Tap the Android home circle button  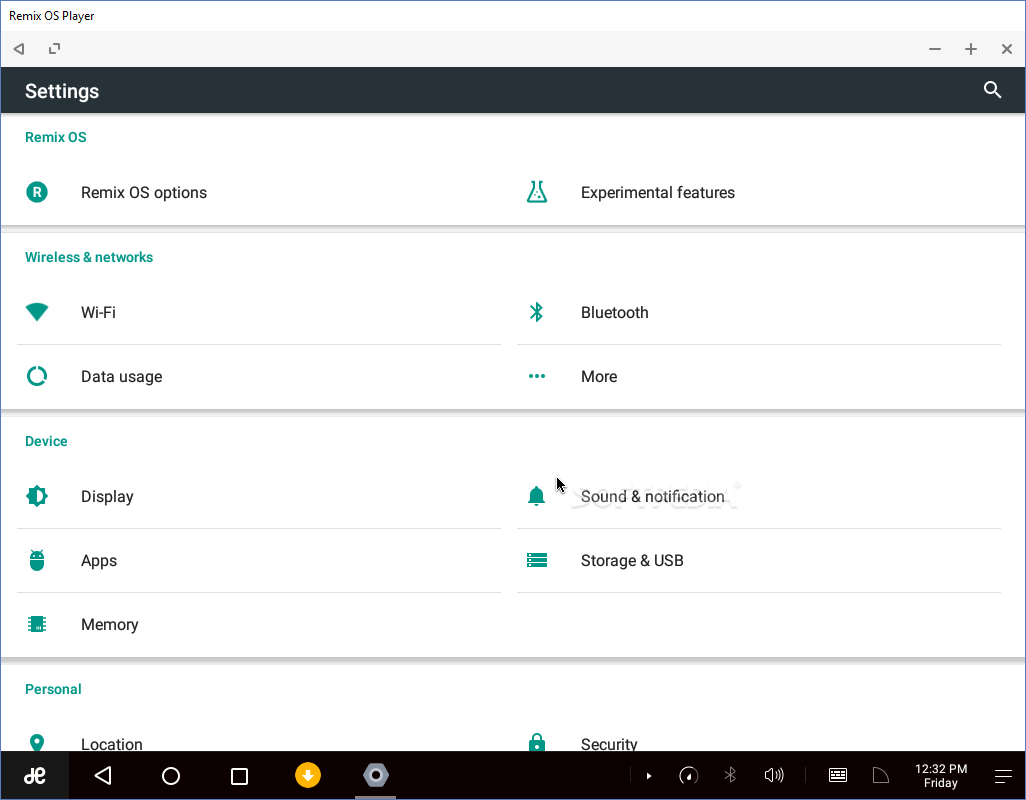[x=171, y=776]
